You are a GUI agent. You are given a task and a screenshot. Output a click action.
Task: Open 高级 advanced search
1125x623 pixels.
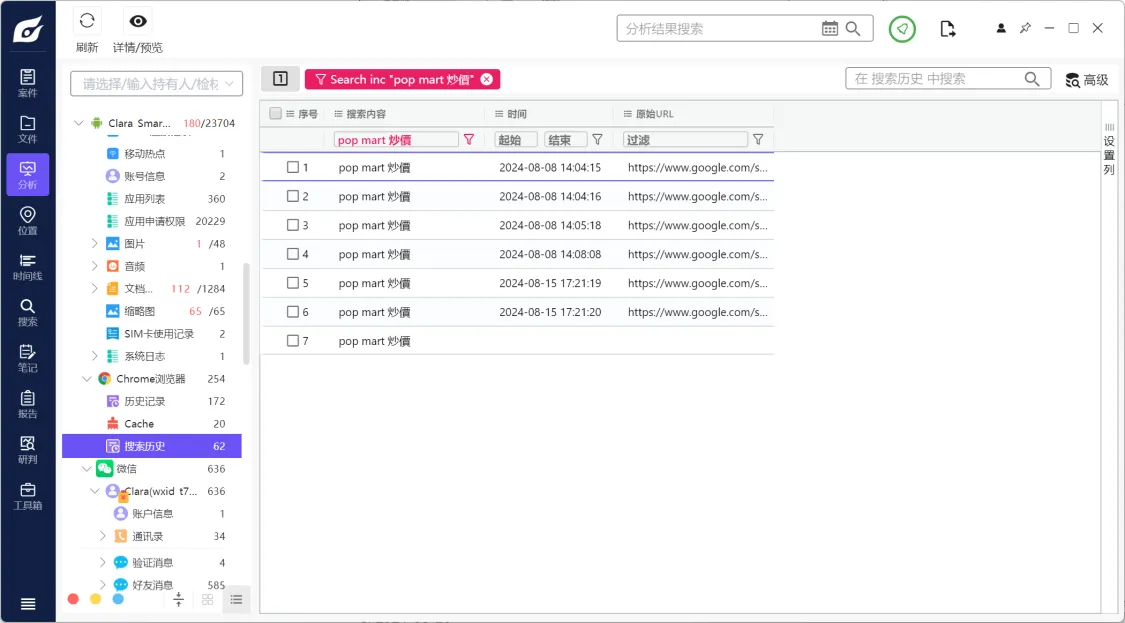[1087, 80]
